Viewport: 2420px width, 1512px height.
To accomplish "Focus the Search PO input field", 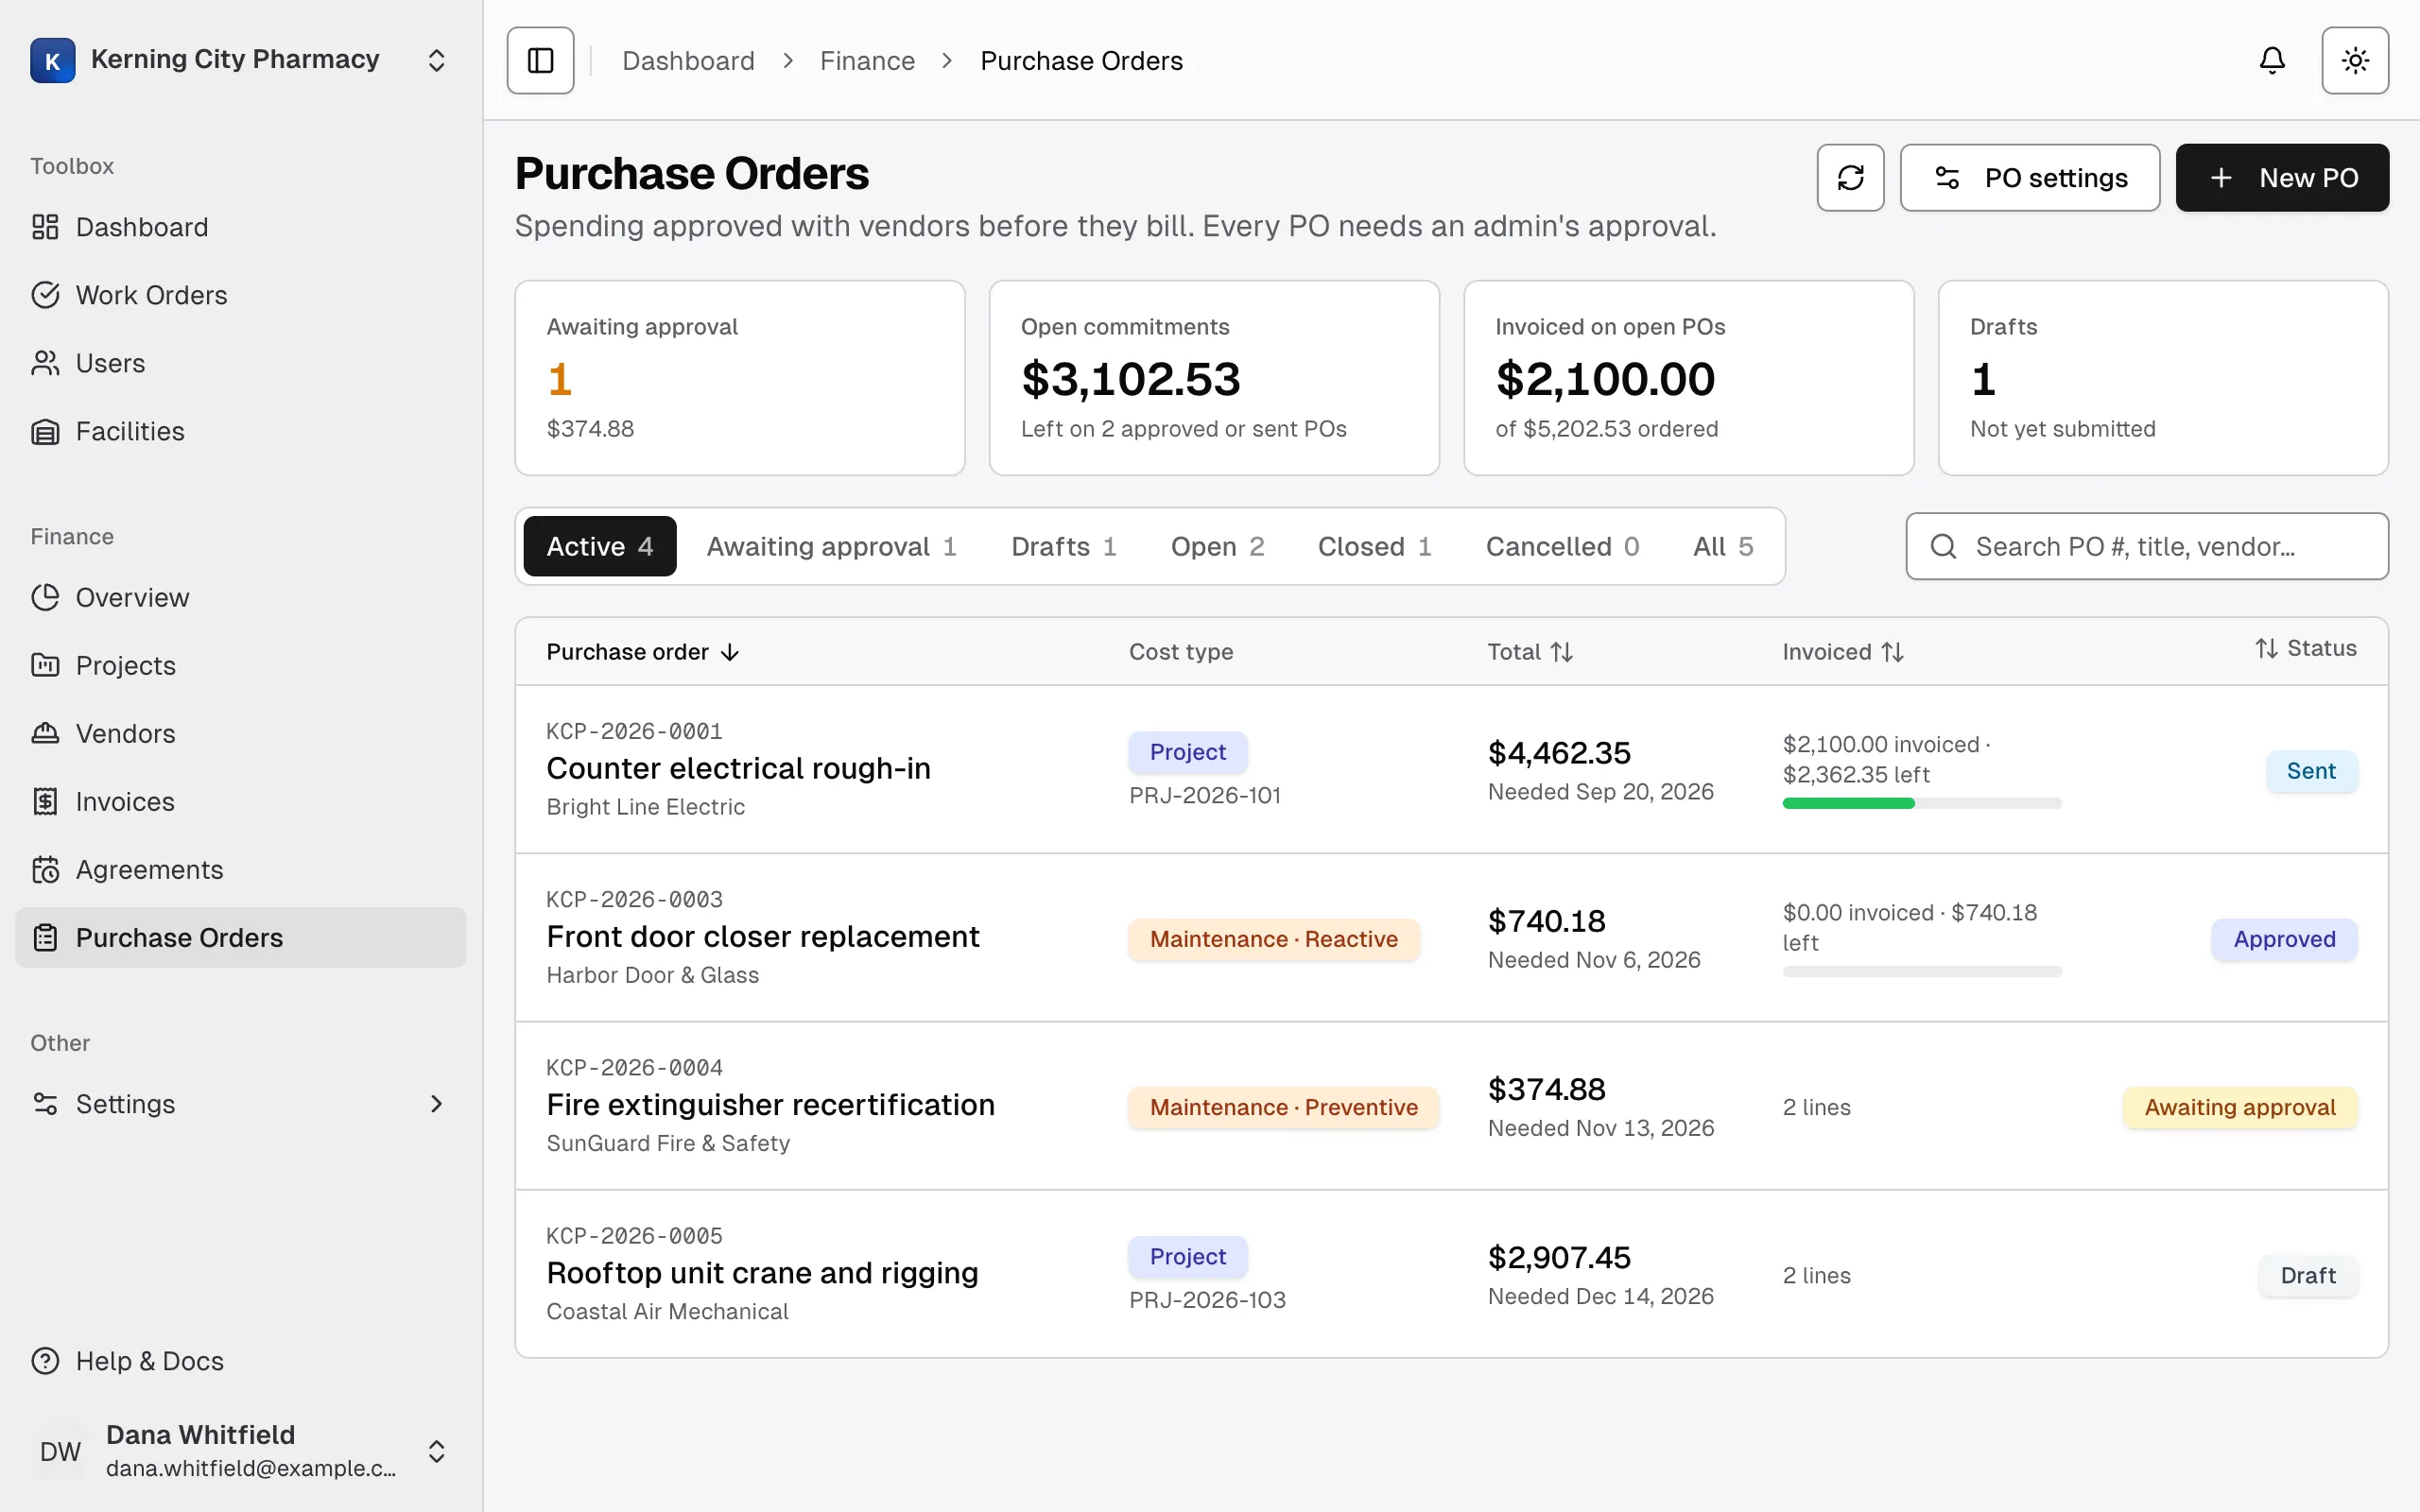I will pyautogui.click(x=2147, y=546).
